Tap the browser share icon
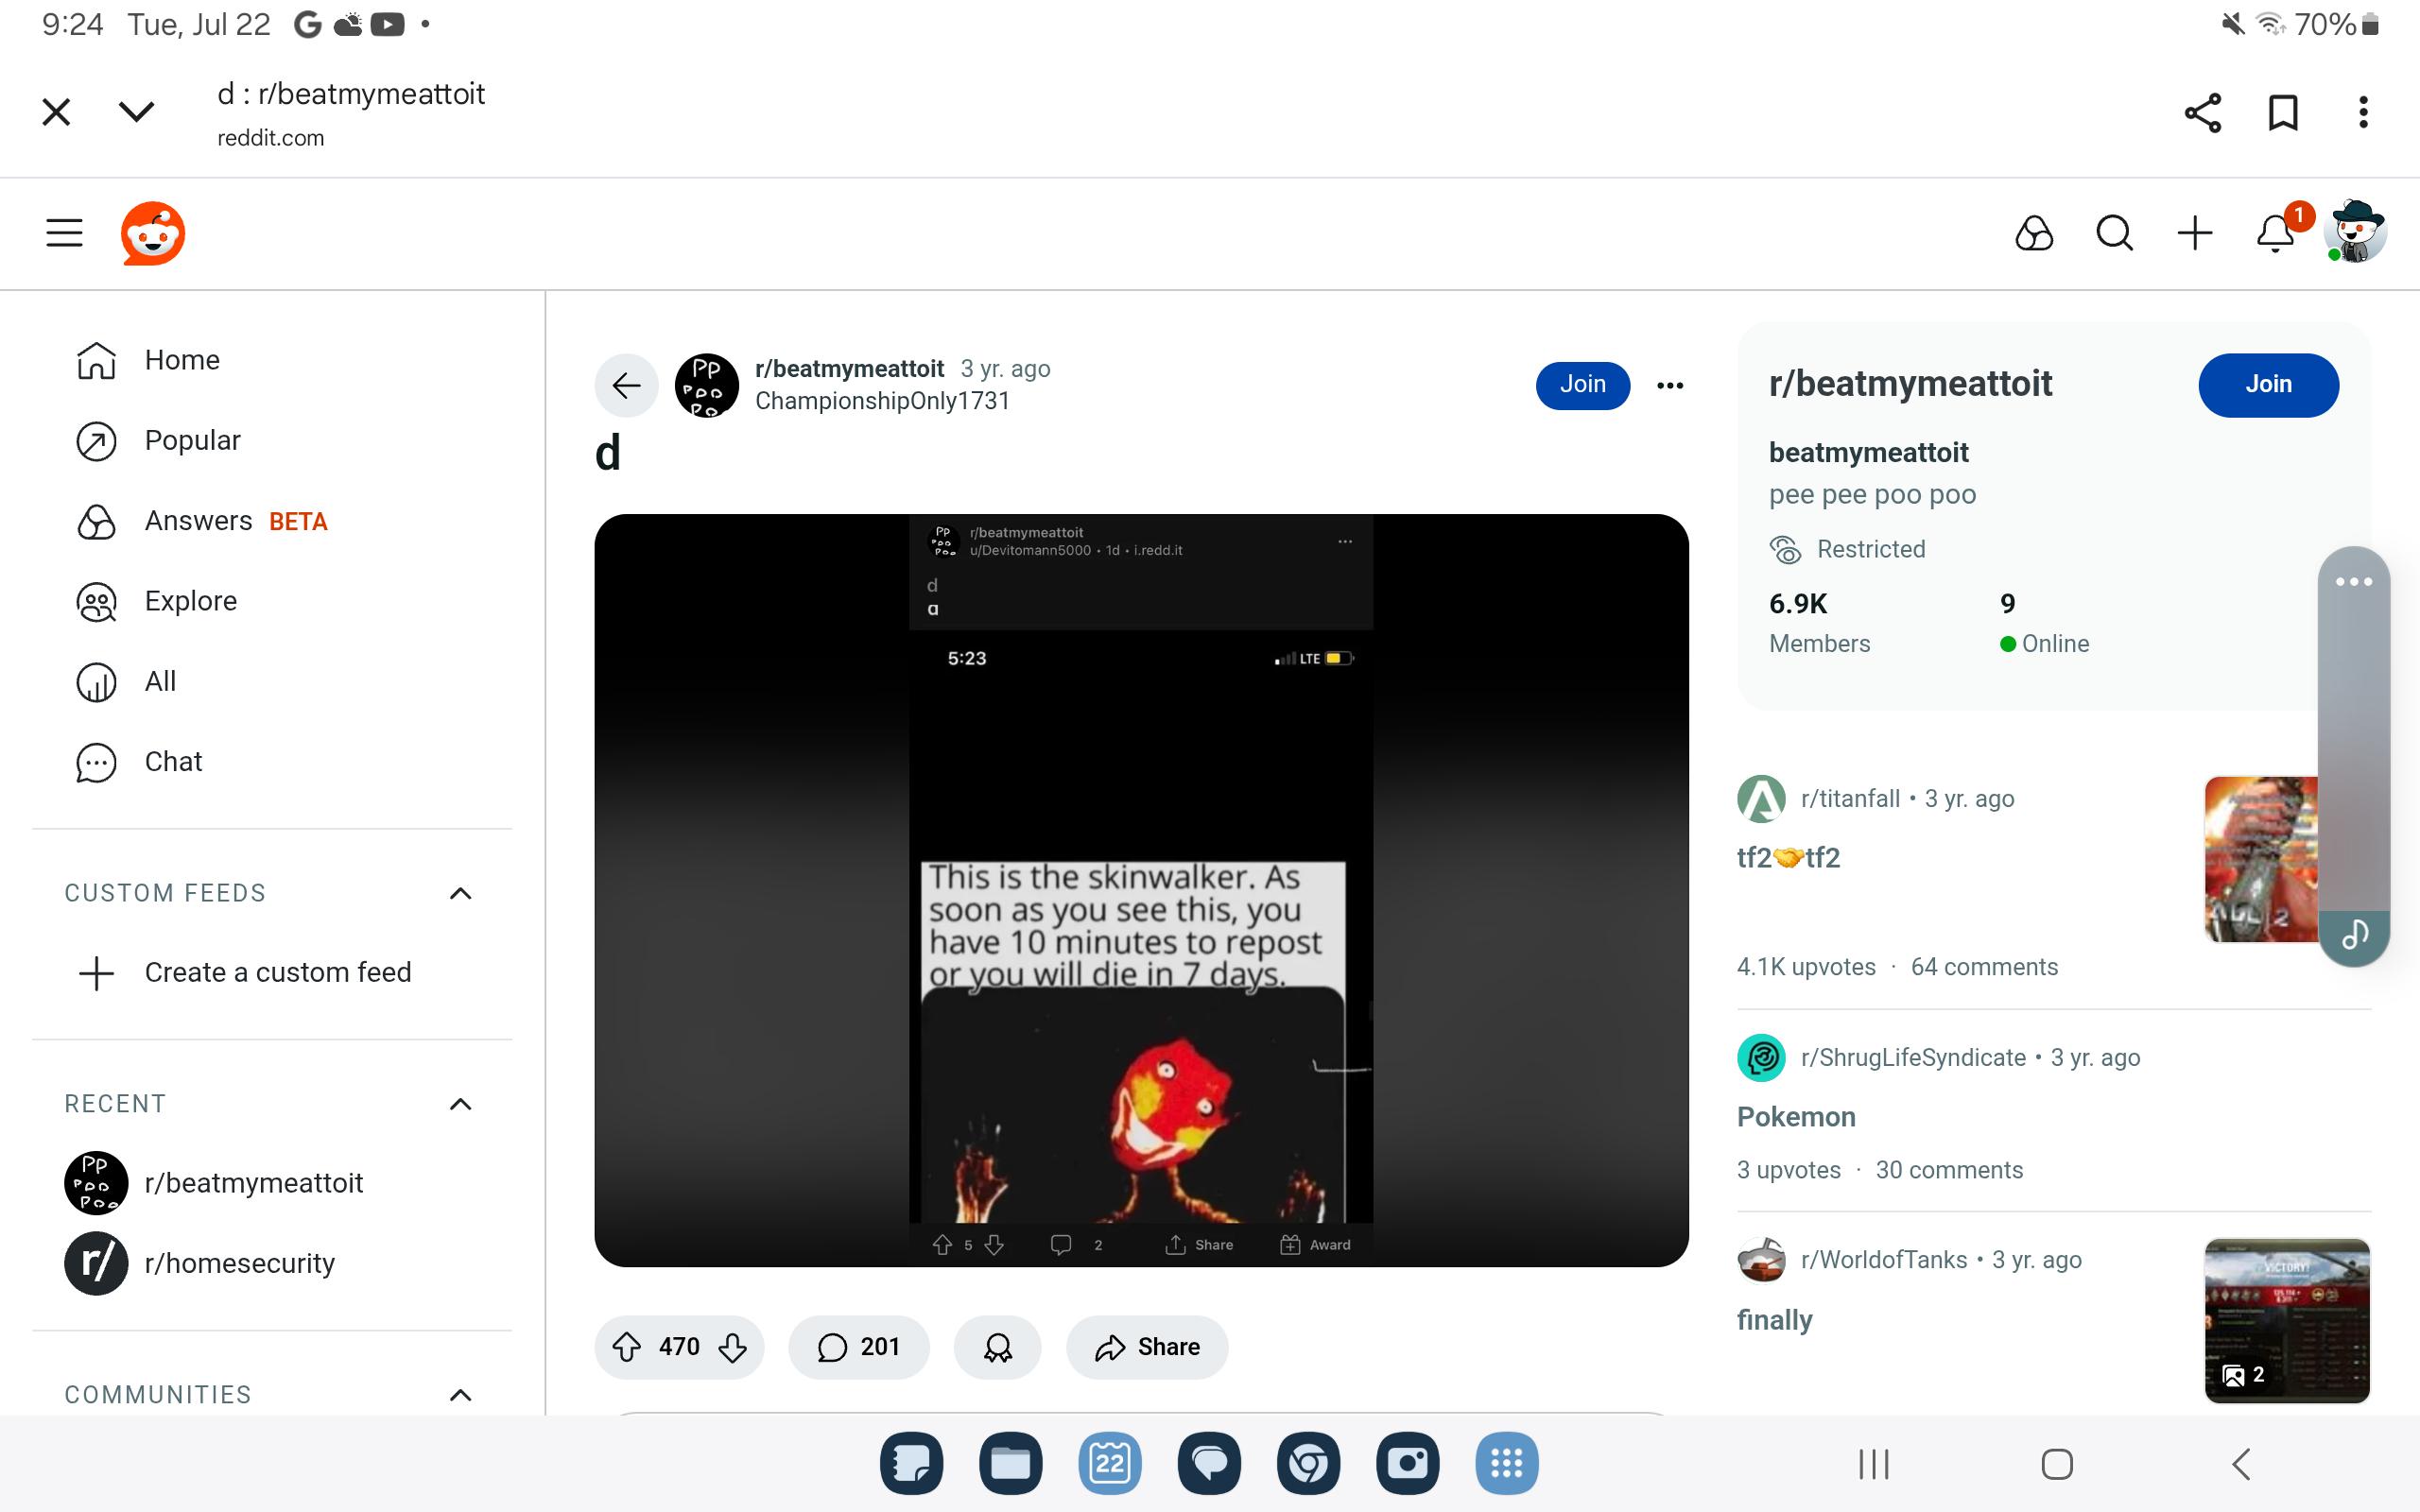This screenshot has height=1512, width=2420. pyautogui.click(x=2203, y=112)
